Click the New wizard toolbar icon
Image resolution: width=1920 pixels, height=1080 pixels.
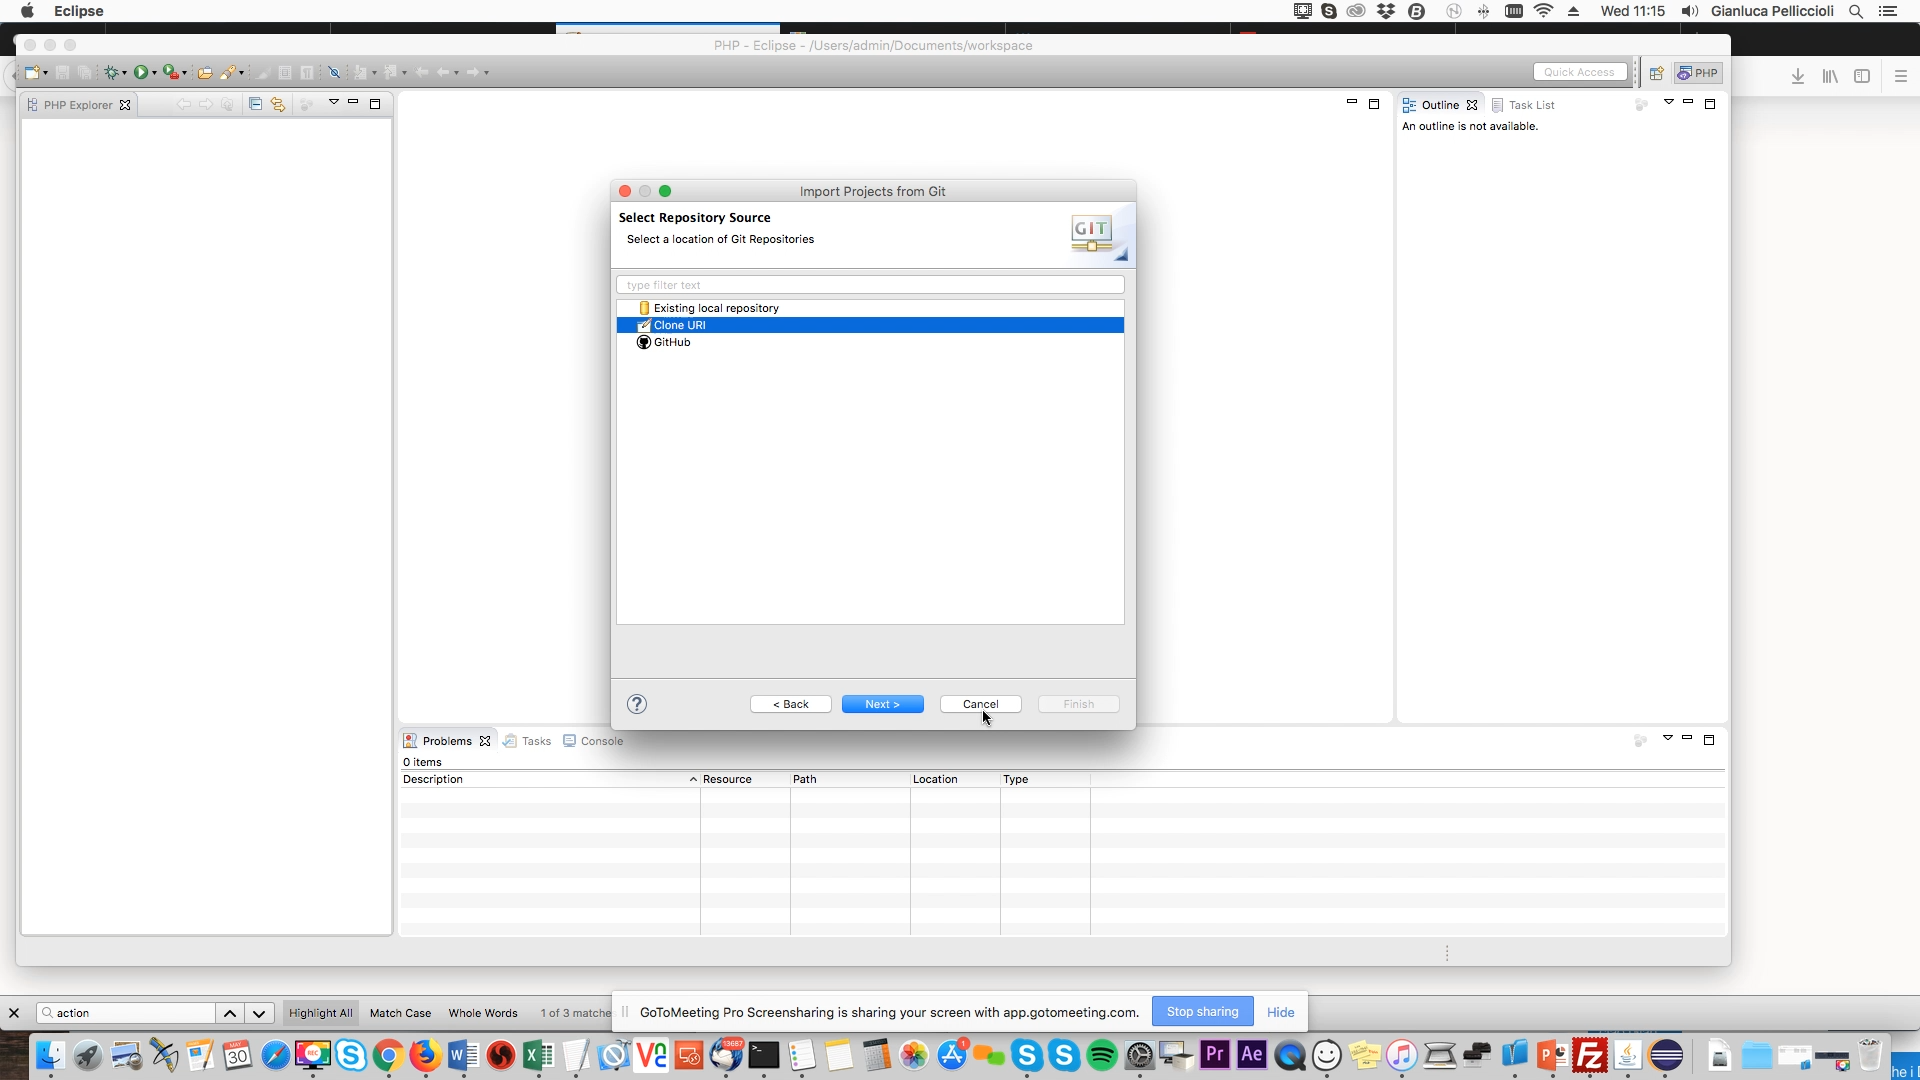click(32, 72)
